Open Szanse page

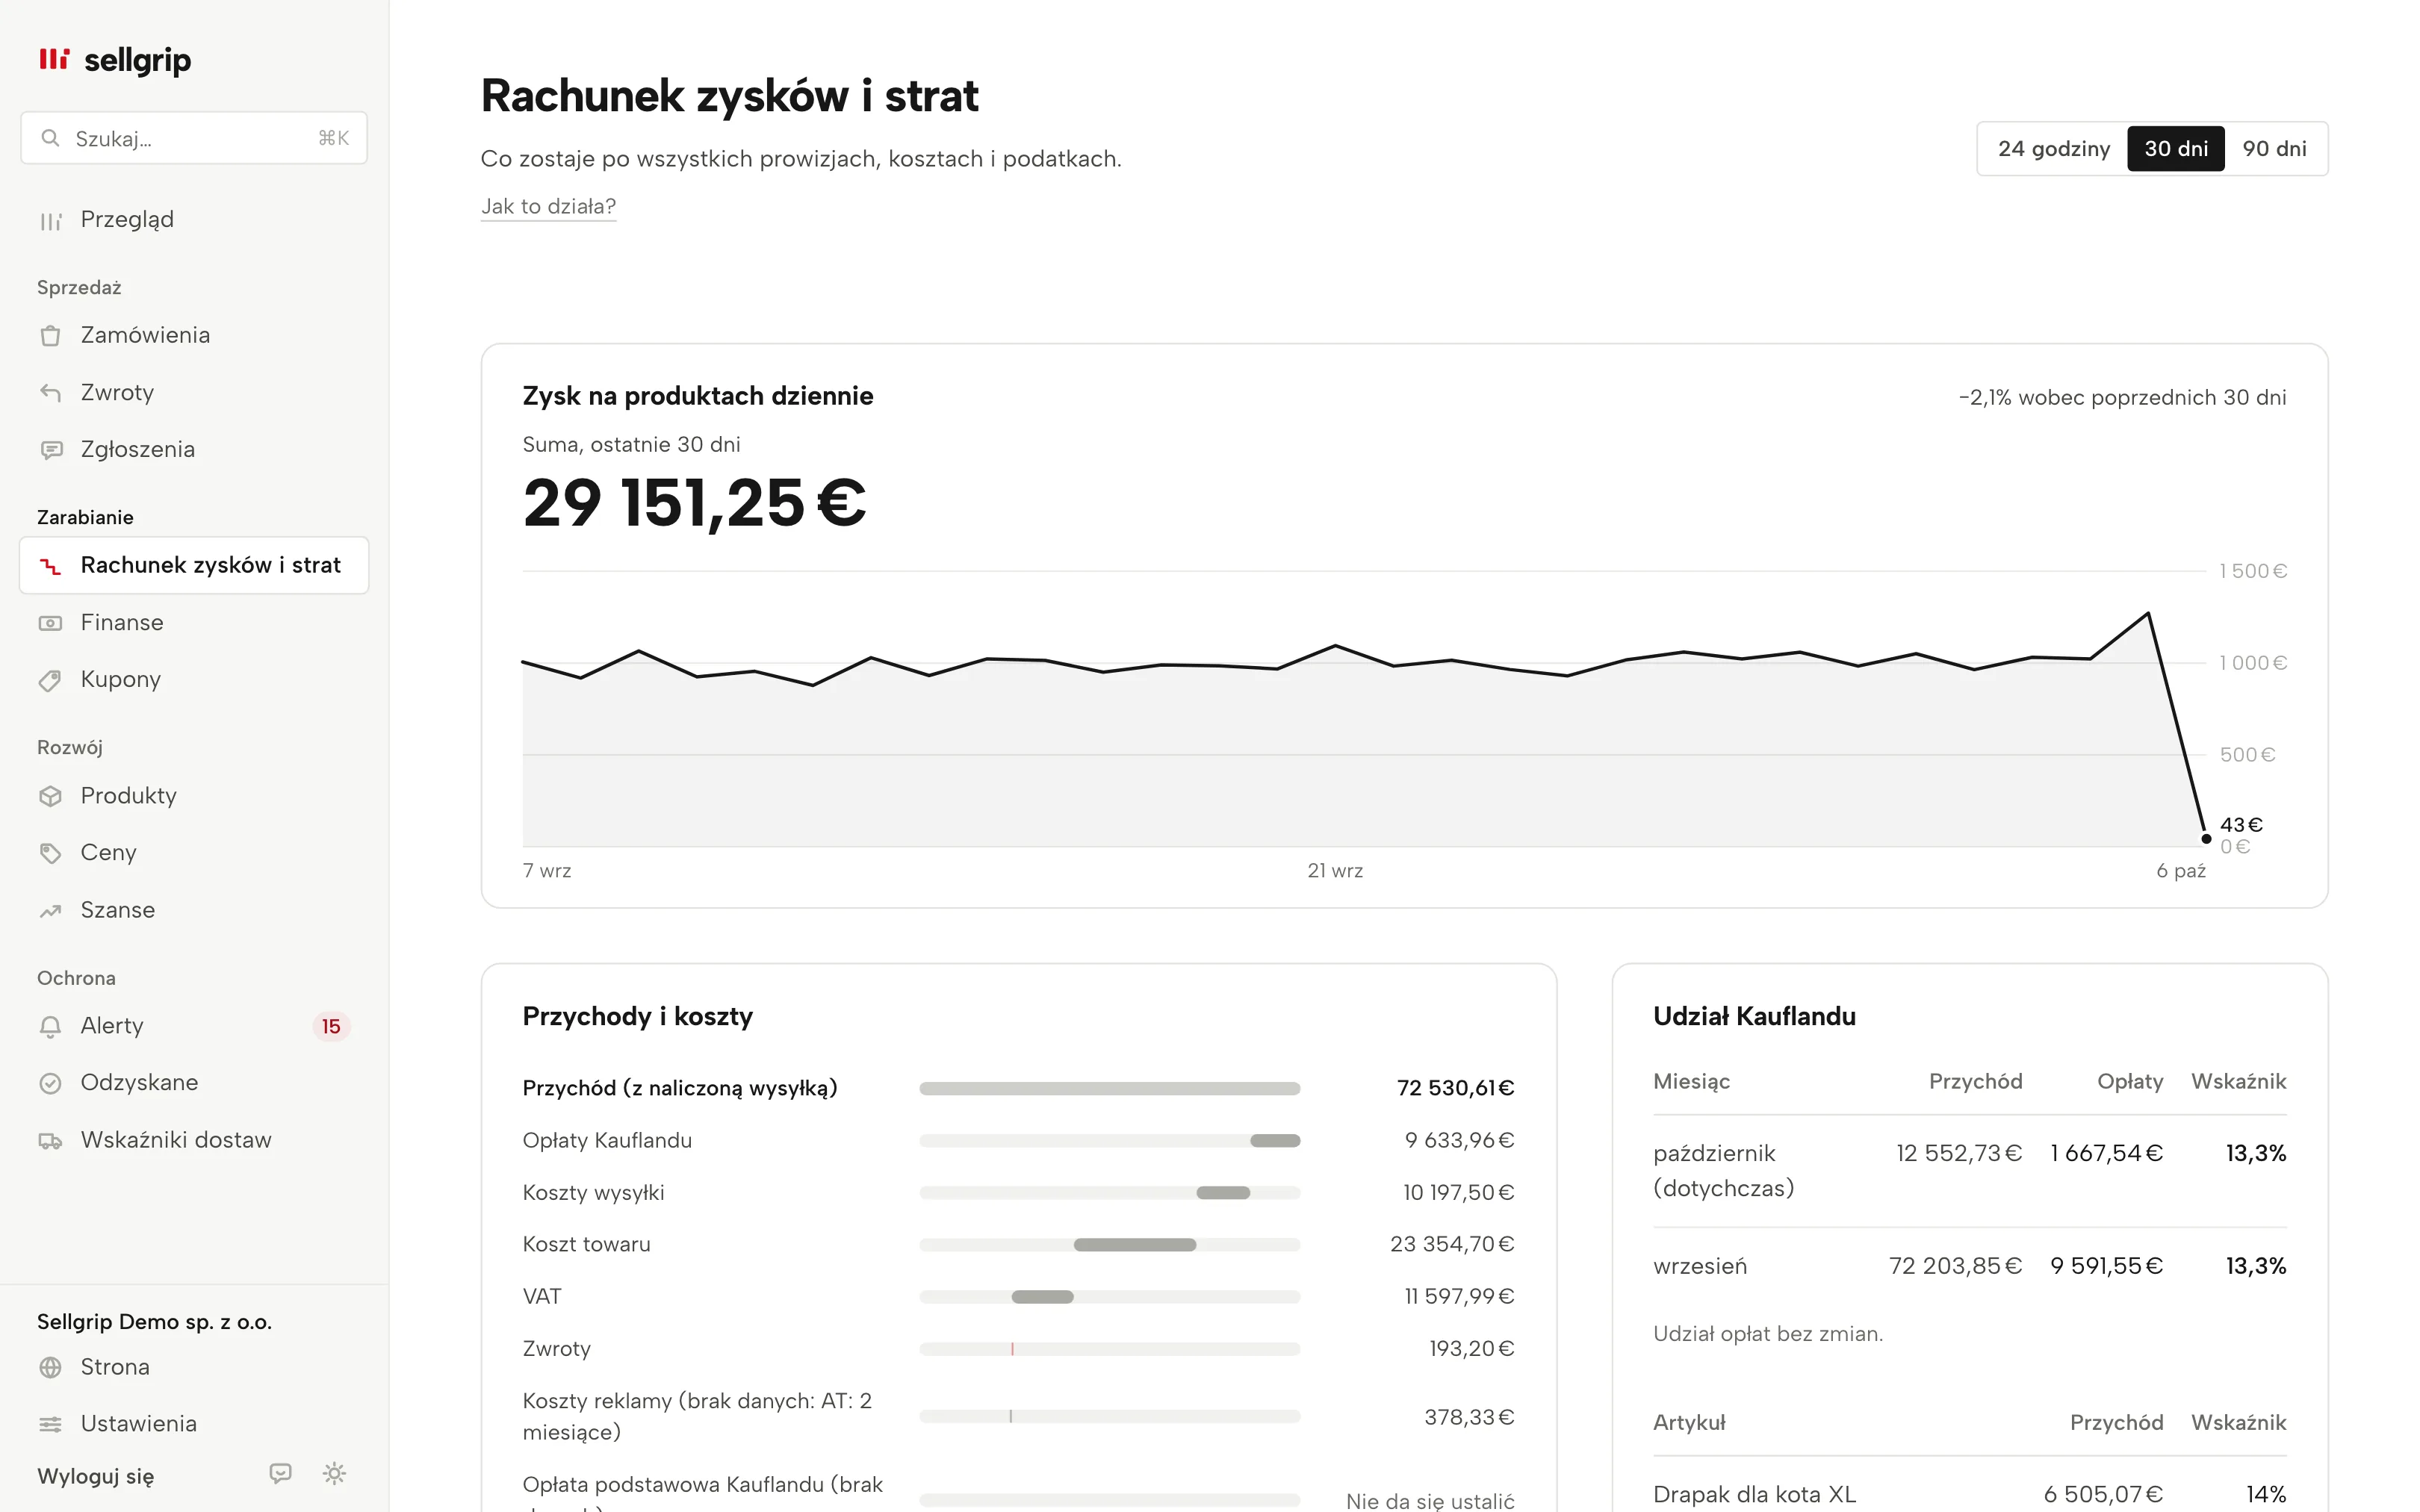click(x=194, y=910)
